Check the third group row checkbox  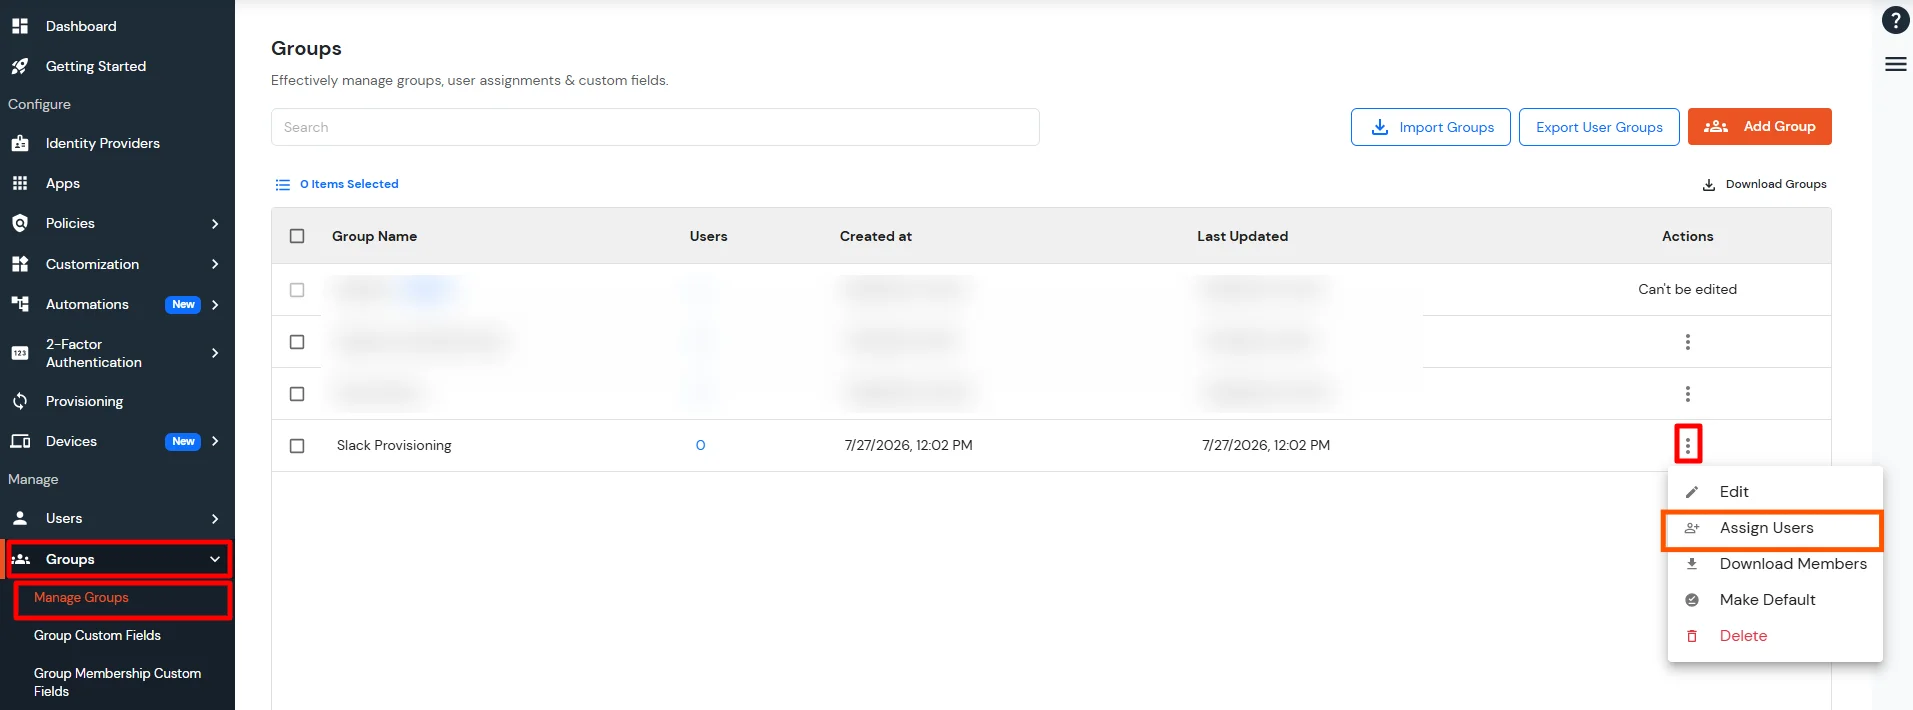297,394
